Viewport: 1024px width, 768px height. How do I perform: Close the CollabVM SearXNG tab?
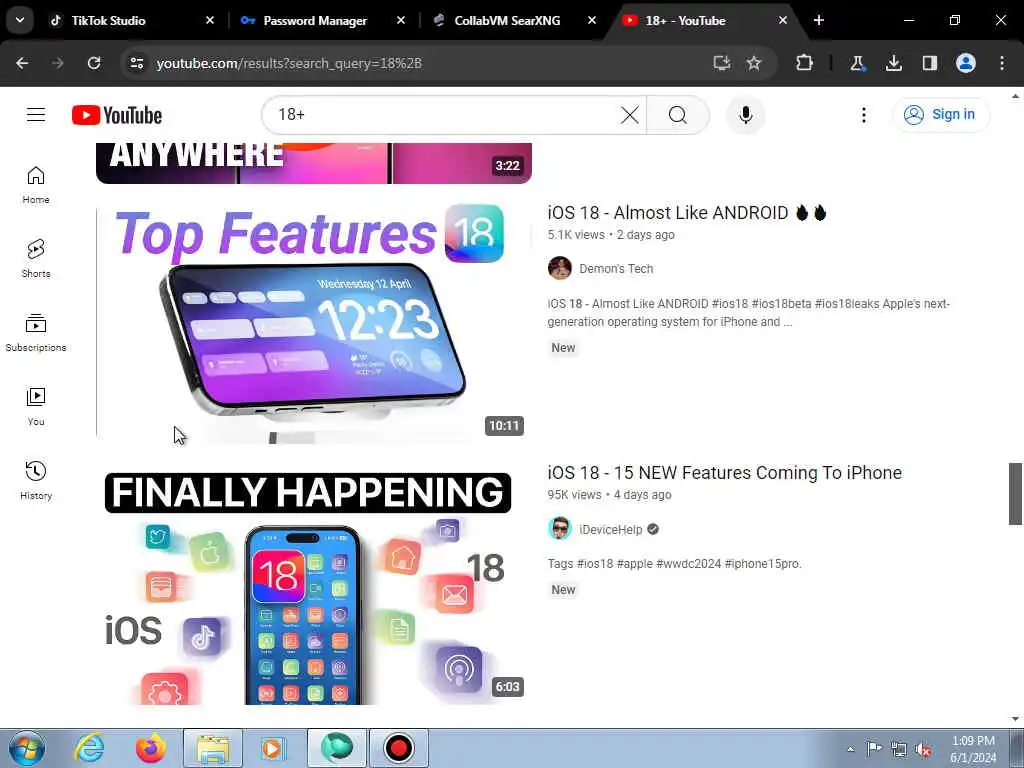tap(592, 21)
